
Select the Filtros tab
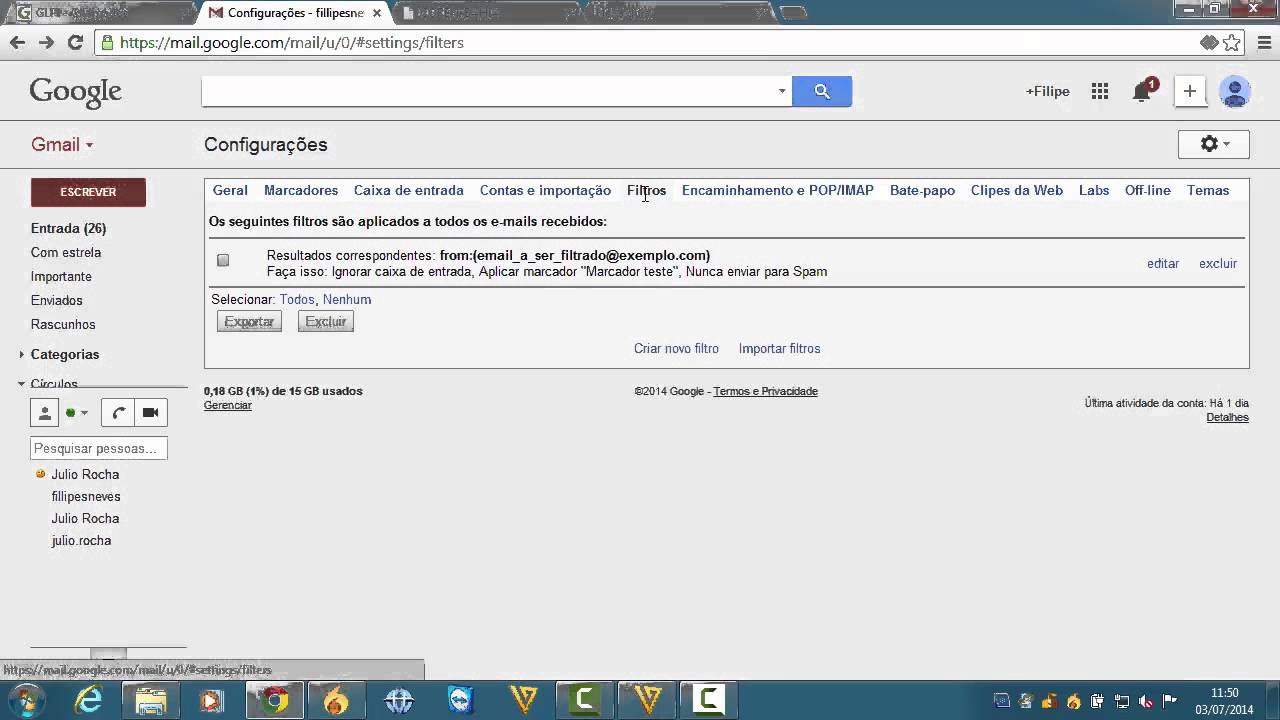[x=646, y=190]
